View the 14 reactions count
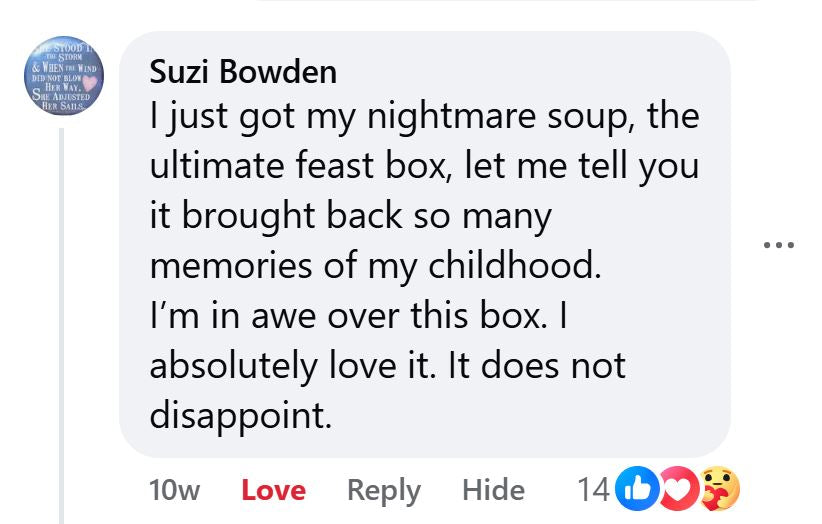The image size is (822, 524). tap(593, 489)
